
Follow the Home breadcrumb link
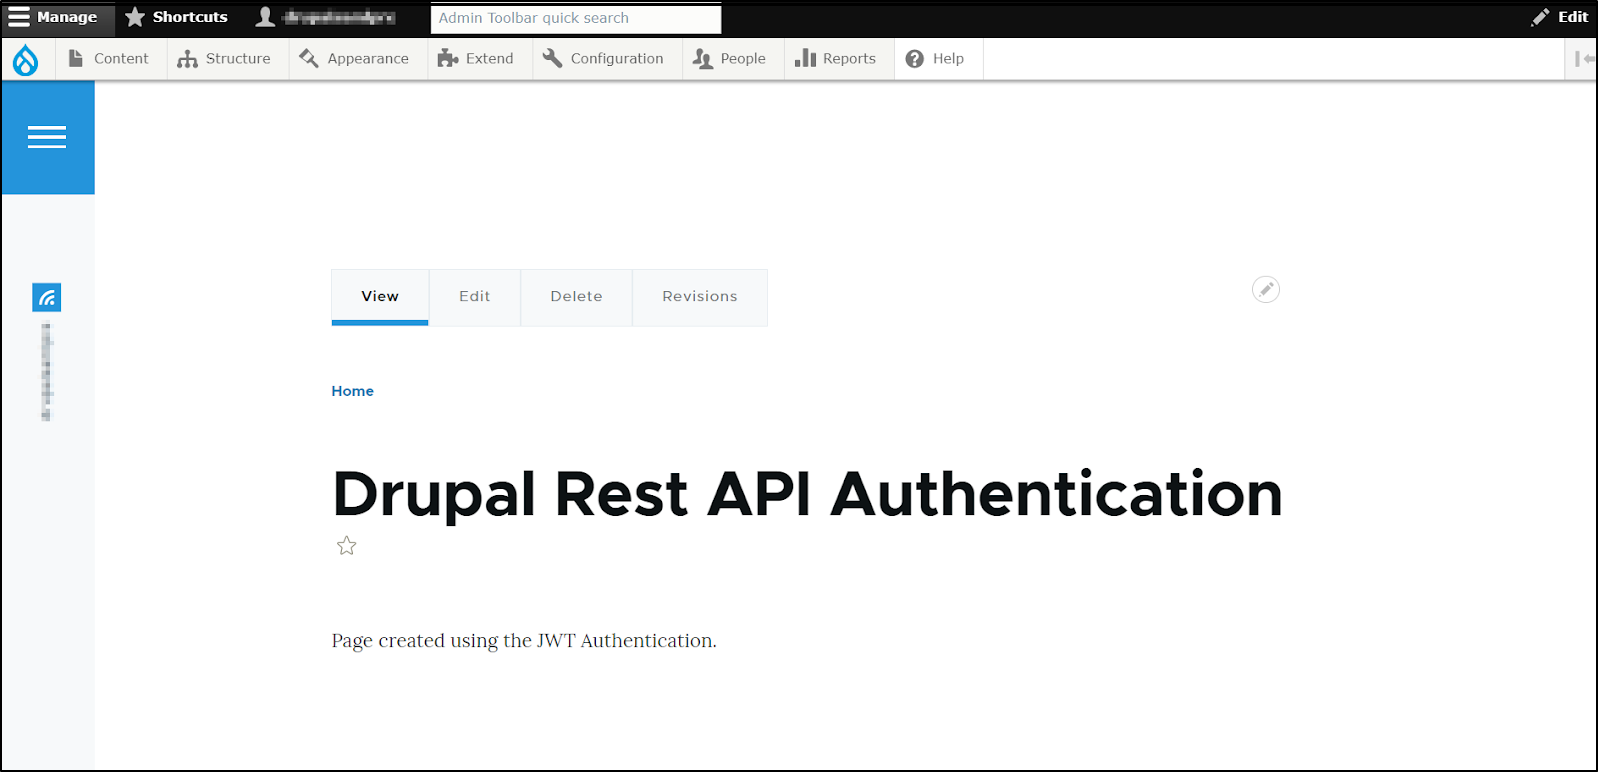352,391
